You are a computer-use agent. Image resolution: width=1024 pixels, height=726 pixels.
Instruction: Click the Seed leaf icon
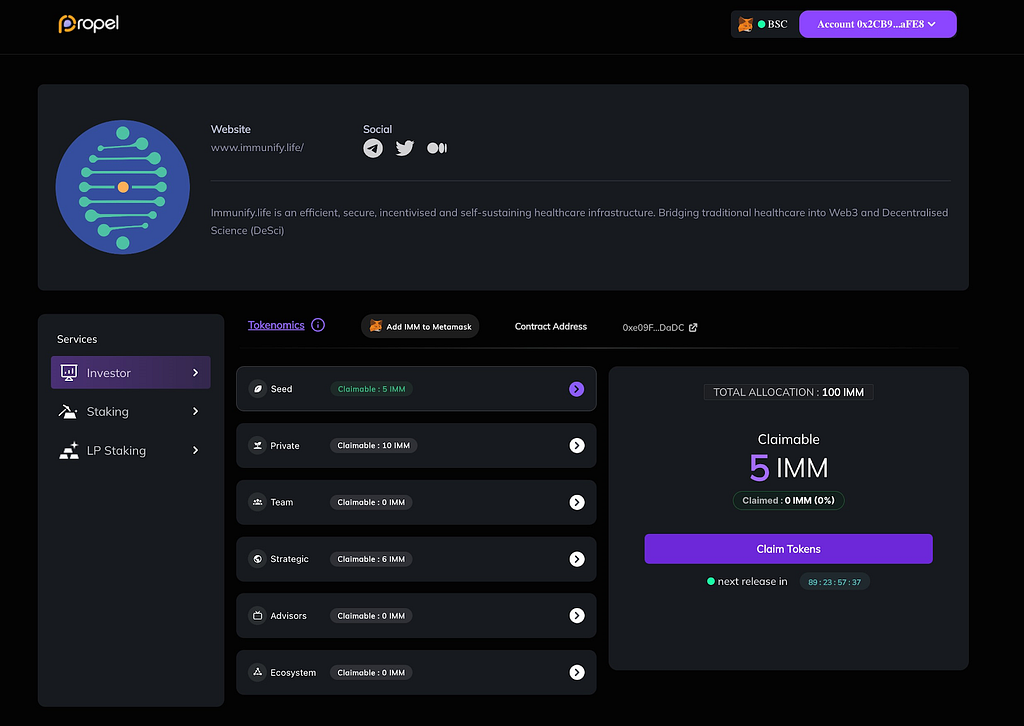pos(257,389)
